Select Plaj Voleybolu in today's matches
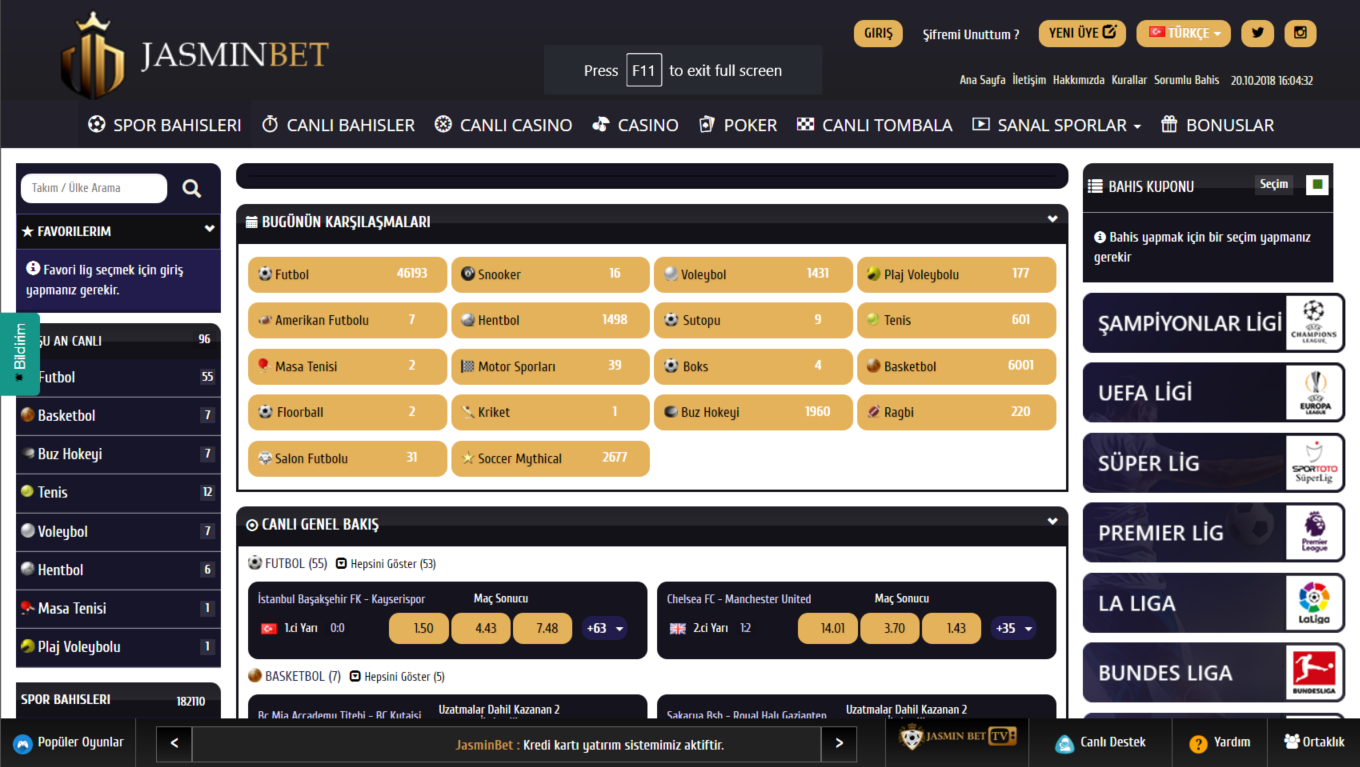The width and height of the screenshot is (1360, 767). tap(956, 274)
